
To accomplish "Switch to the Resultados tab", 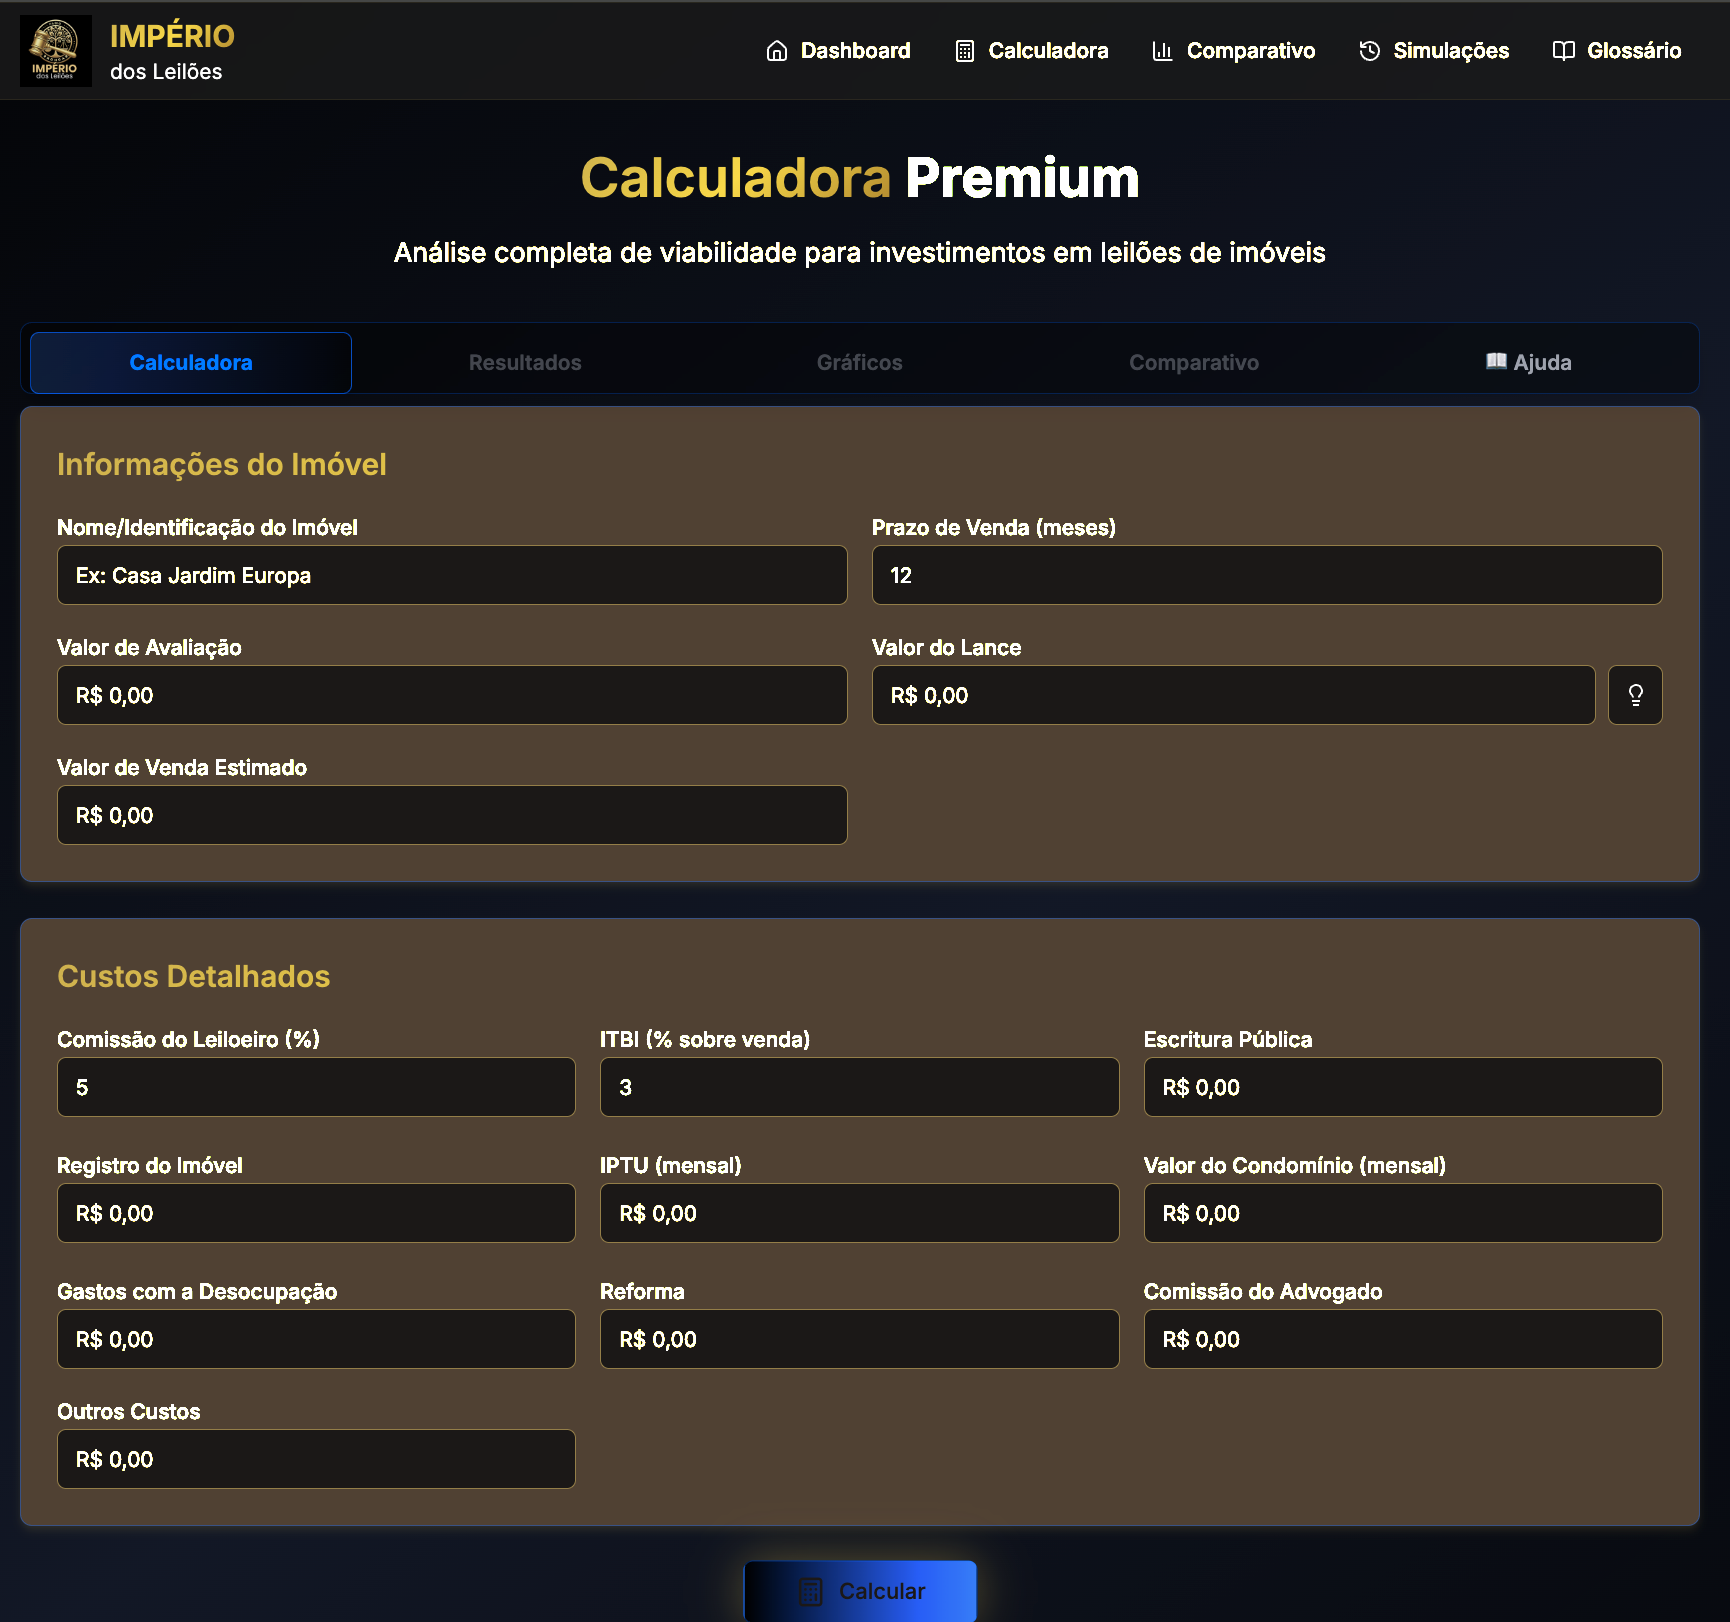I will click(524, 362).
